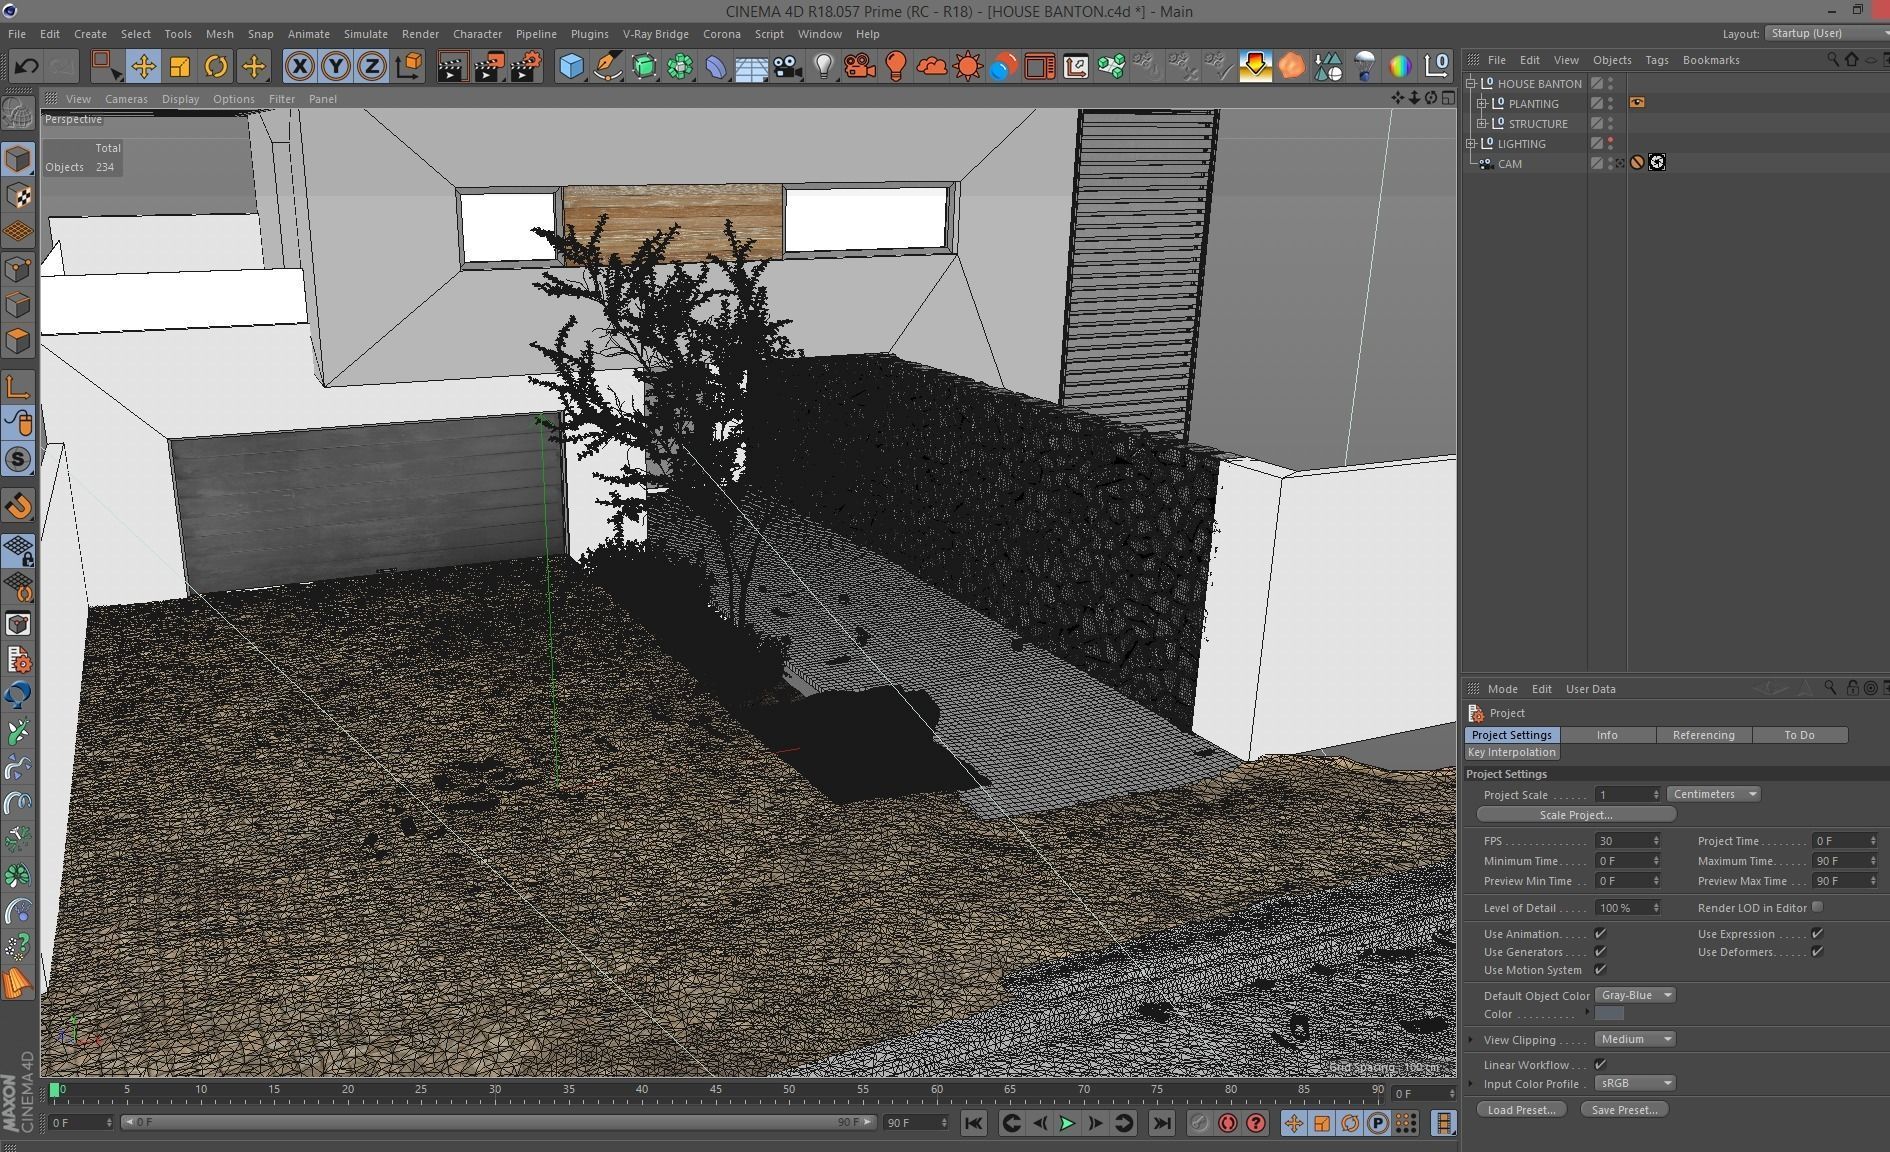Click the Render View clapperboard icon
Screen dimensions: 1890x1152
point(452,67)
